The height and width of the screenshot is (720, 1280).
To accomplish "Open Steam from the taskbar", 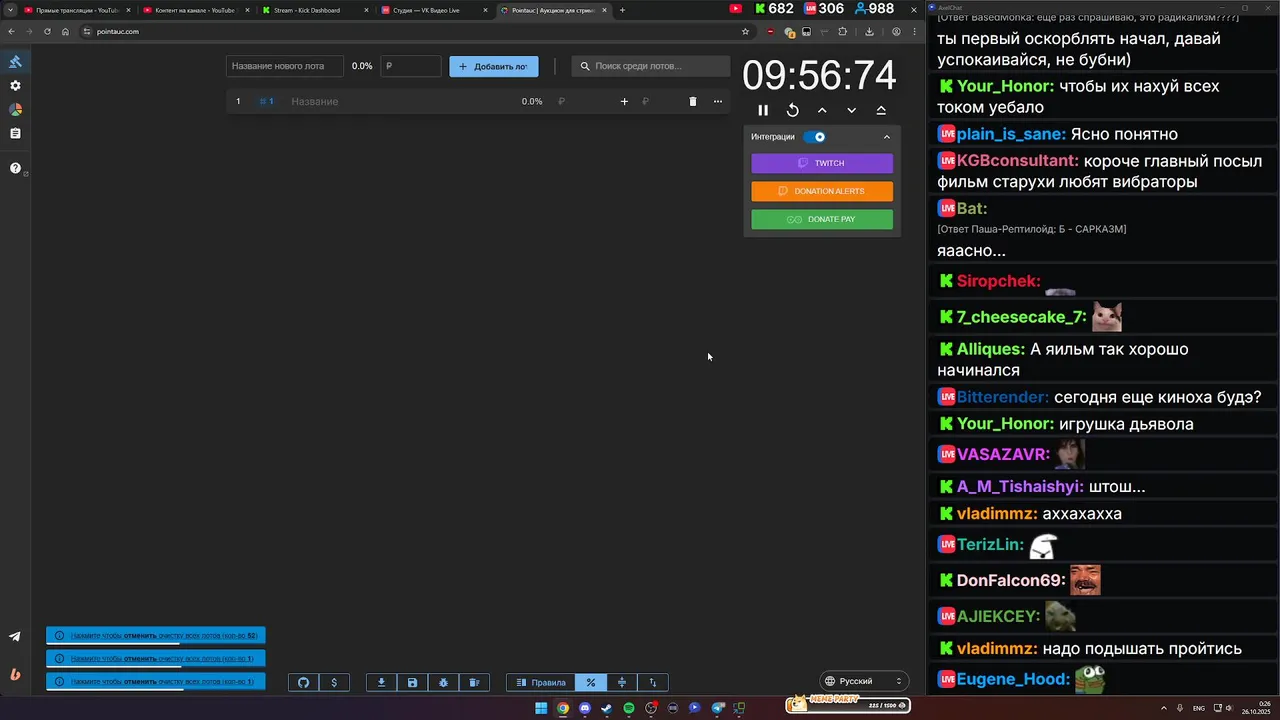I will click(x=606, y=708).
